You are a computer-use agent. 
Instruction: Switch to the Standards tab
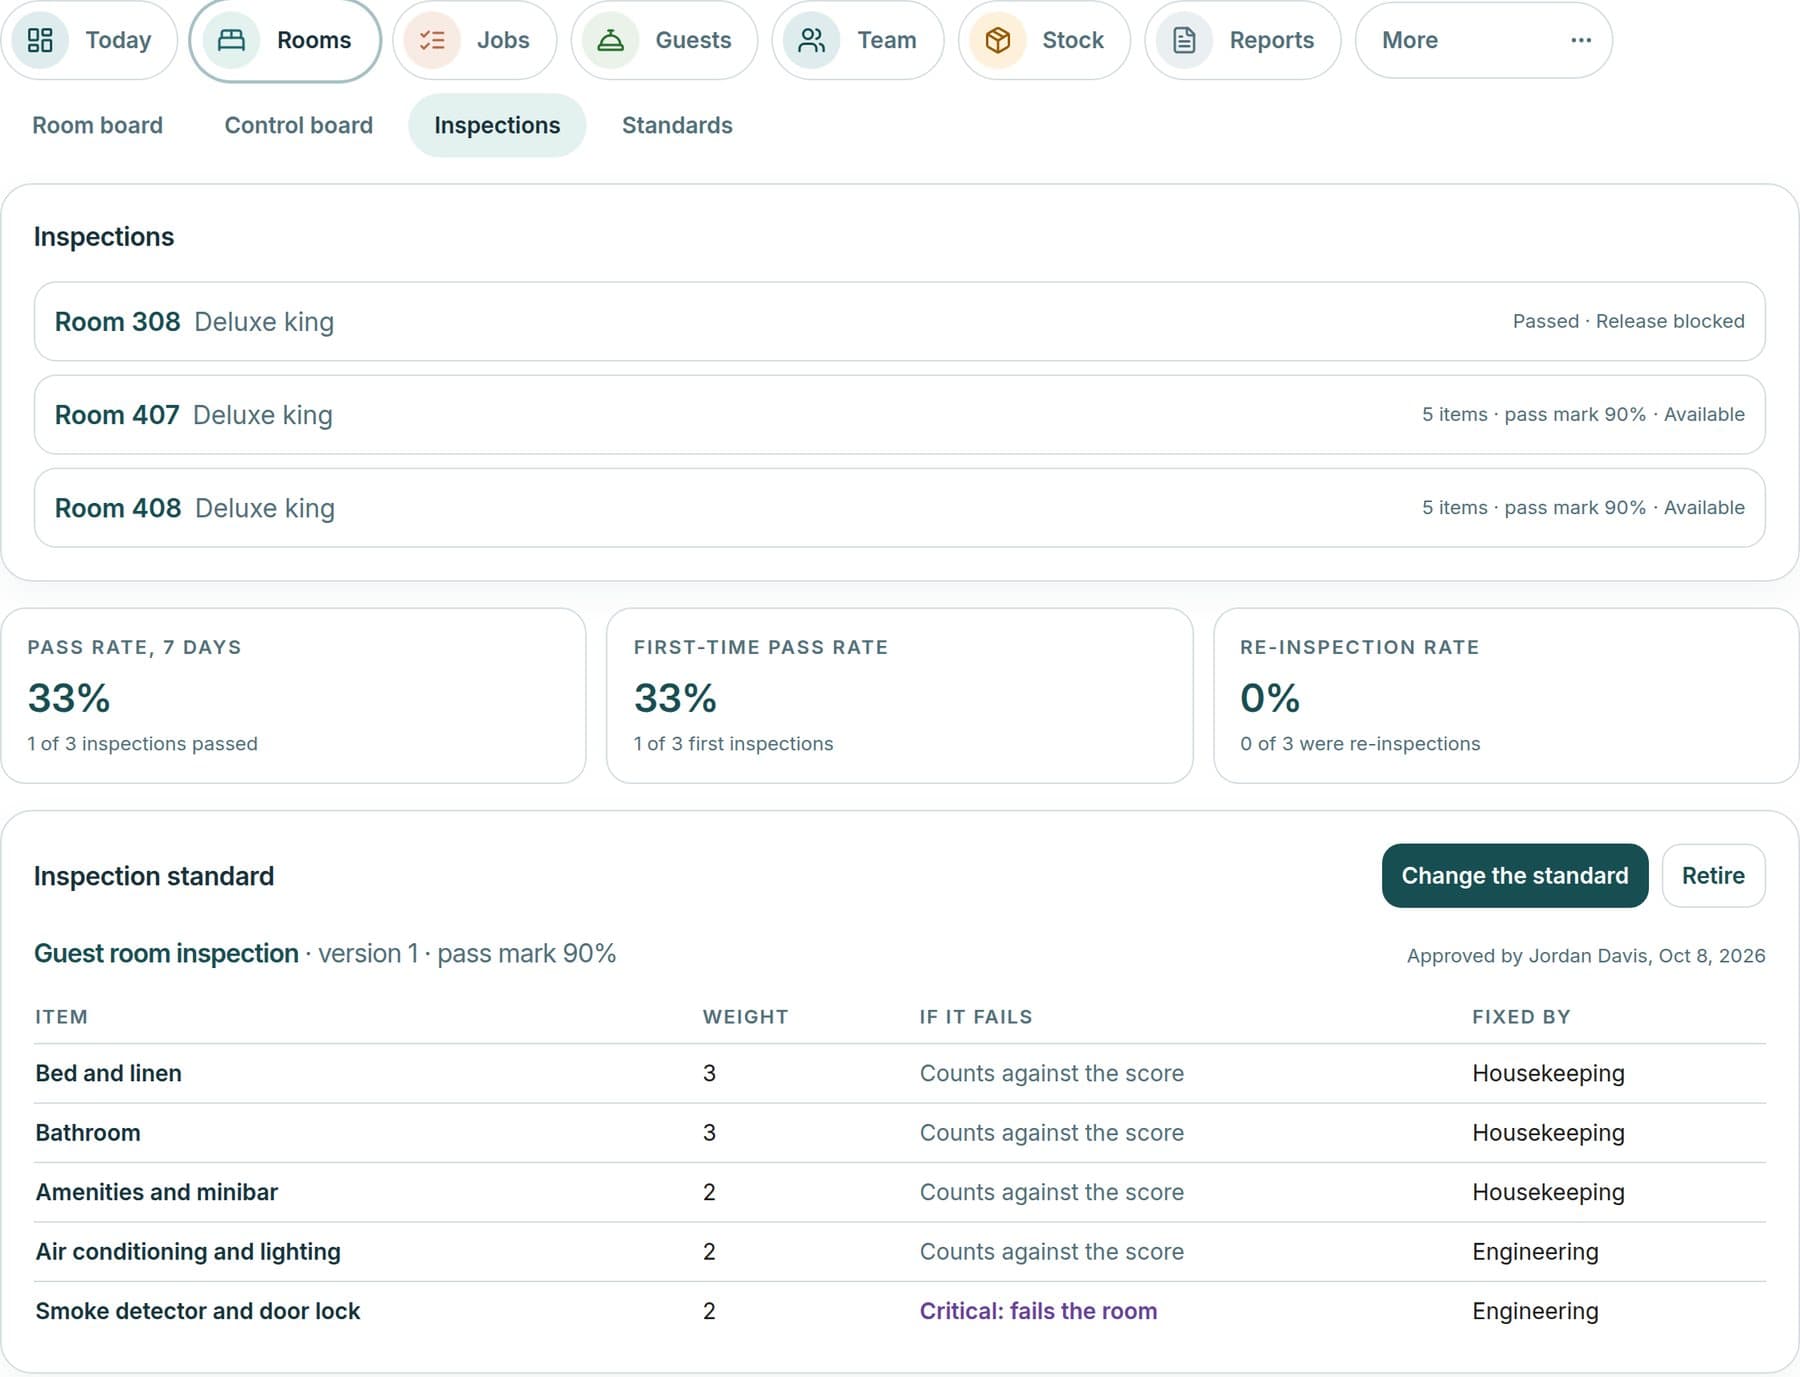click(677, 125)
